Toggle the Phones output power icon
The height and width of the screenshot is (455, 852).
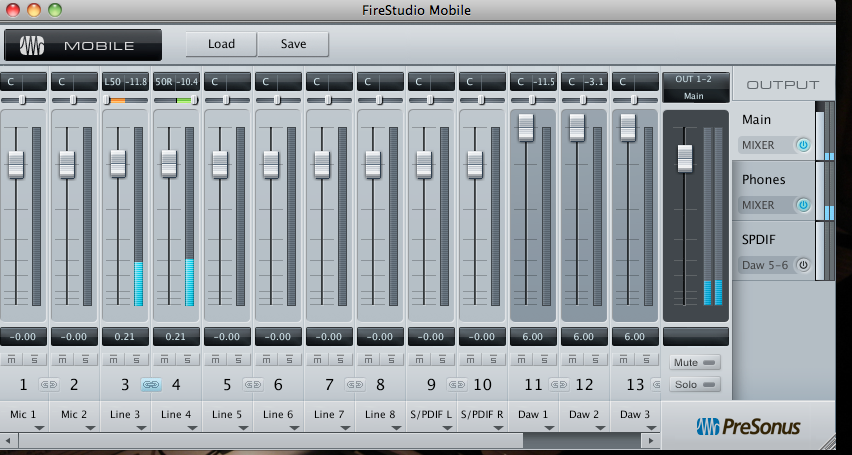pos(803,205)
